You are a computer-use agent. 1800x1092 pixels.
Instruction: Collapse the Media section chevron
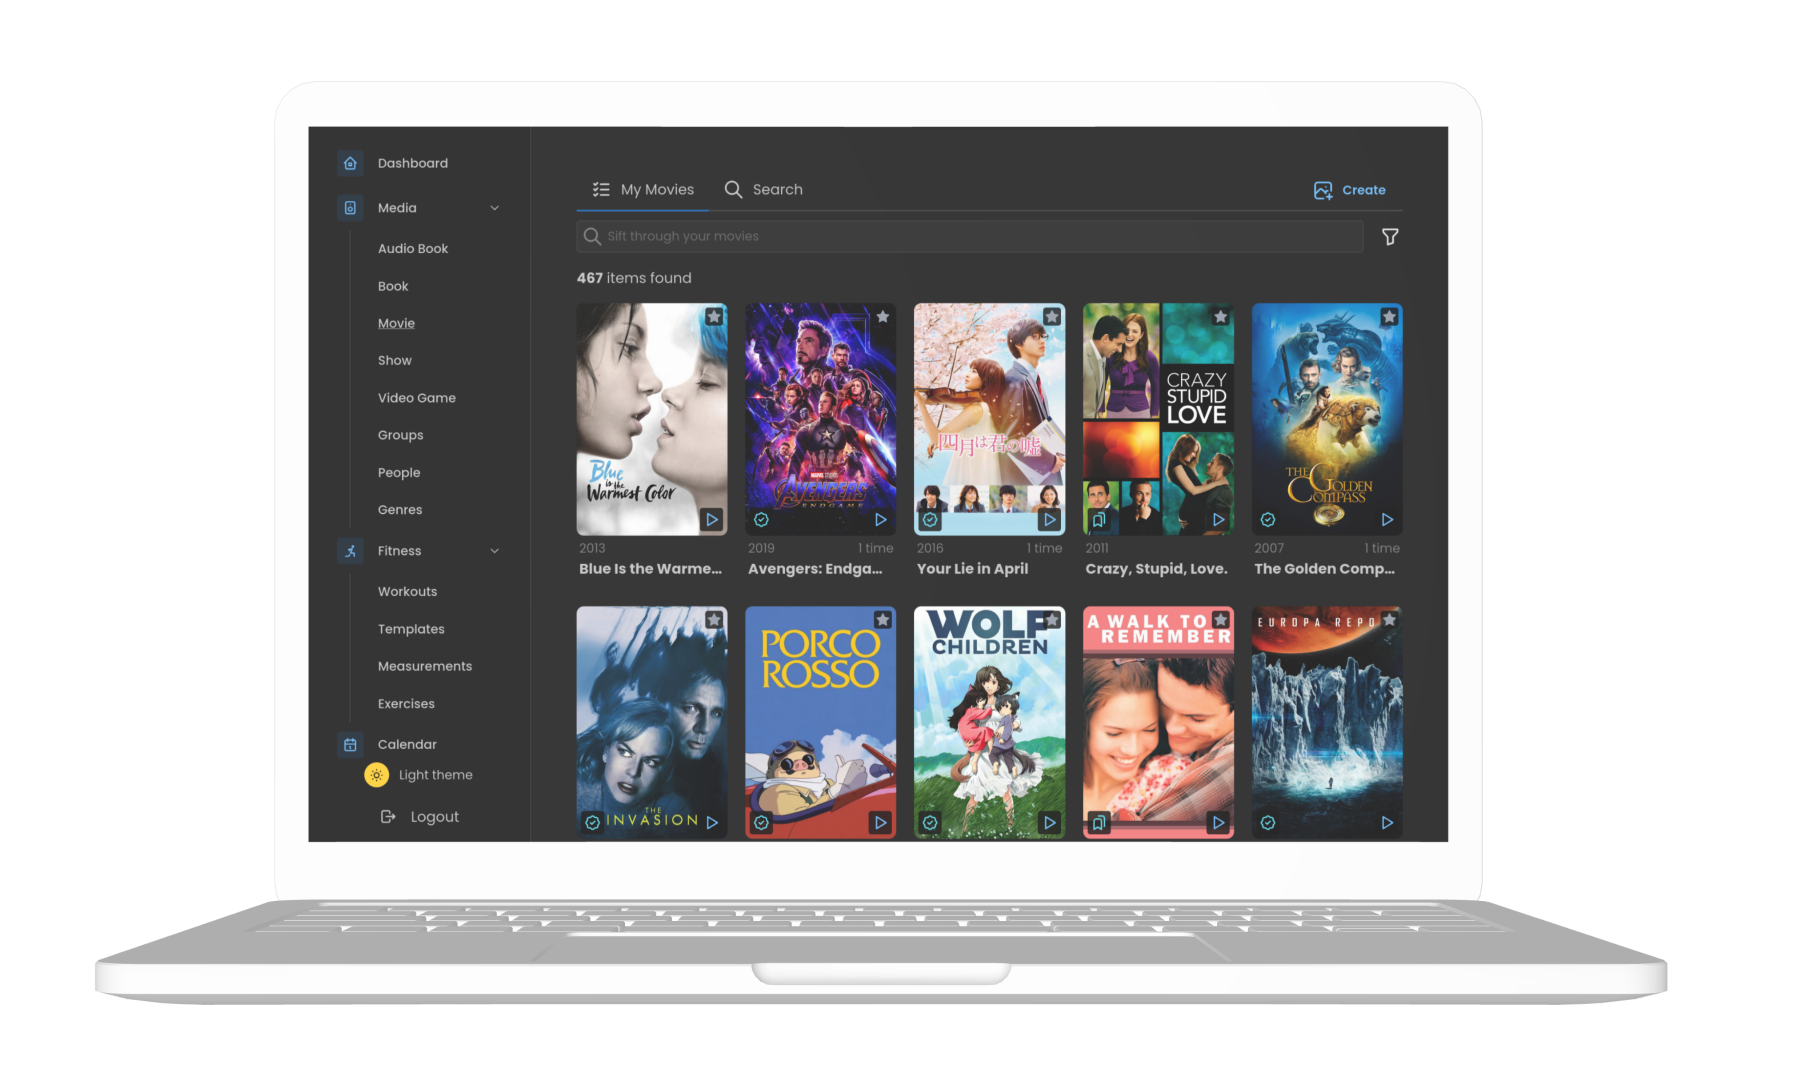click(495, 208)
